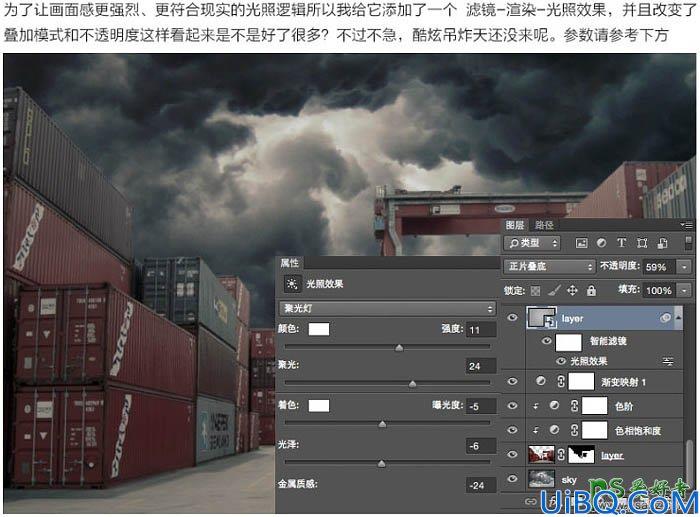Click adjustment icon of 色阶 layer

(554, 405)
